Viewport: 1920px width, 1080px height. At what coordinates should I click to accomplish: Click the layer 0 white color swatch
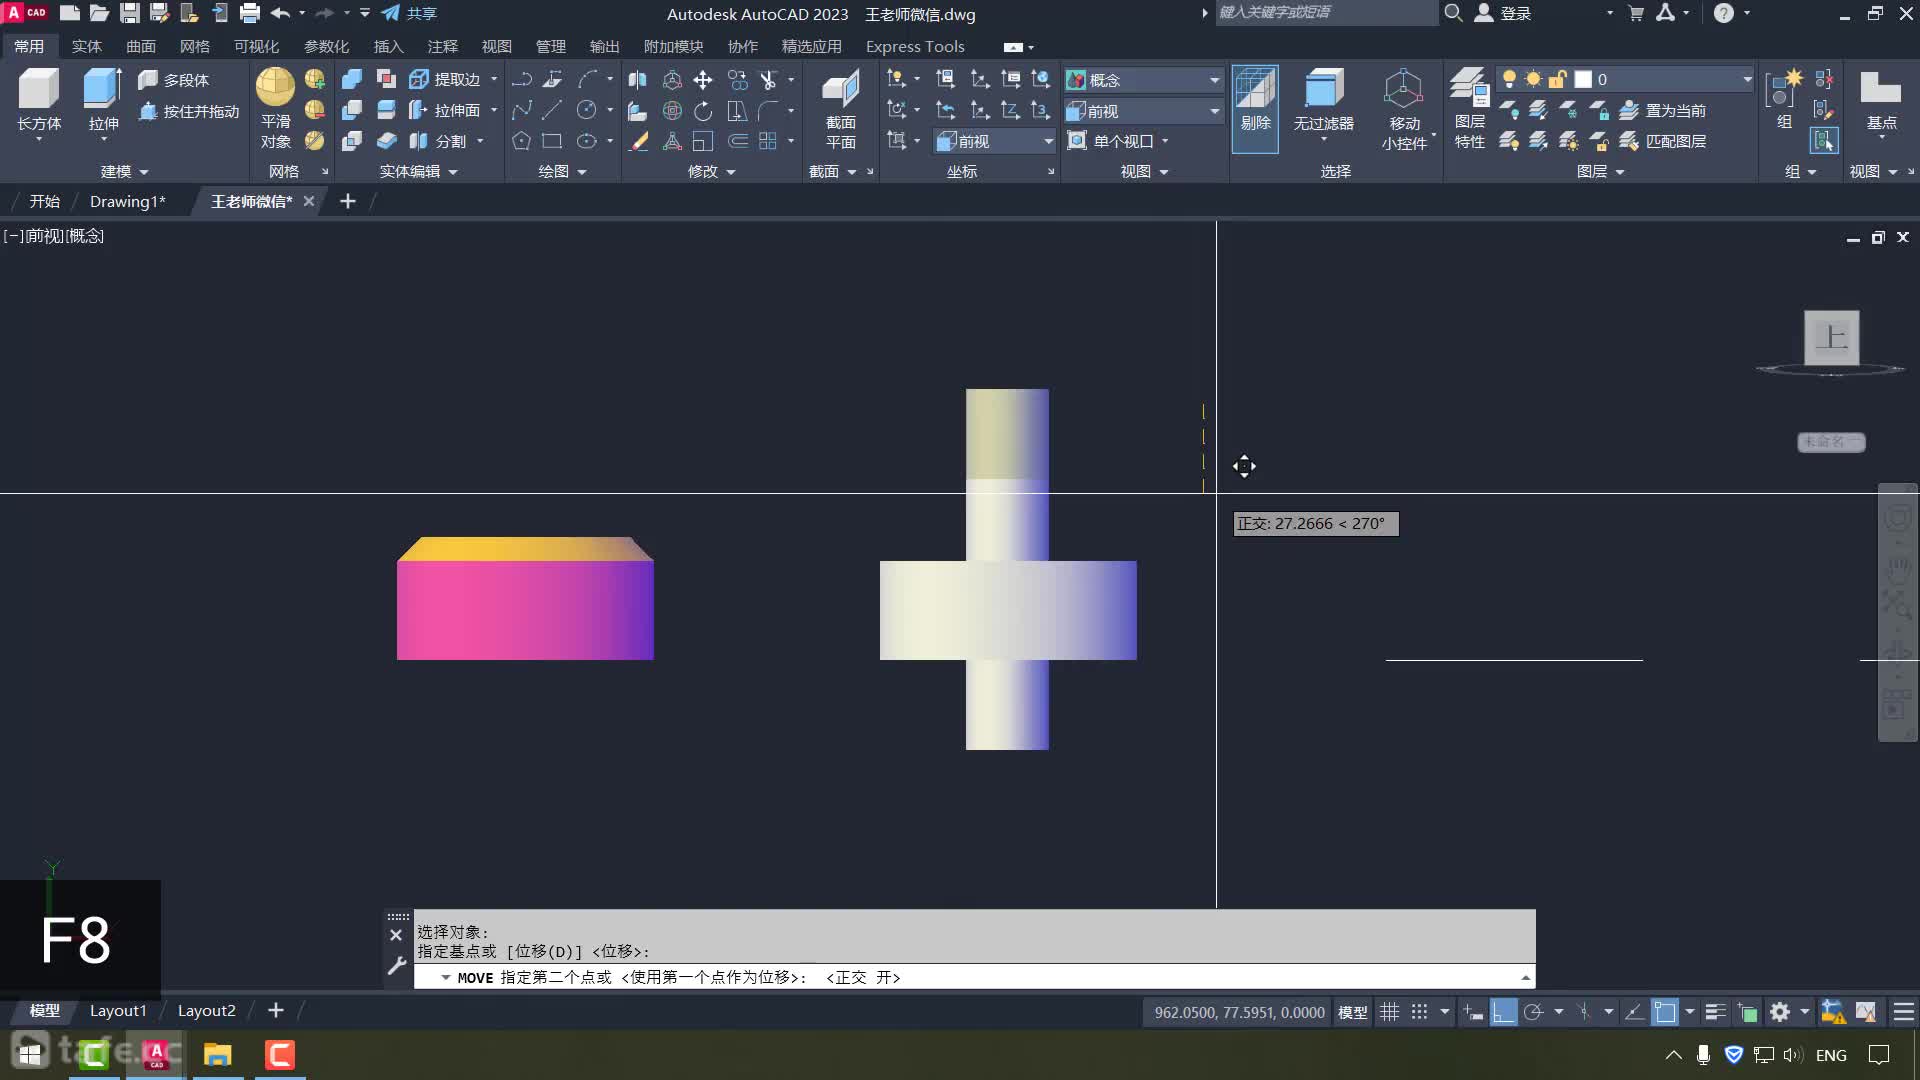pos(1583,79)
